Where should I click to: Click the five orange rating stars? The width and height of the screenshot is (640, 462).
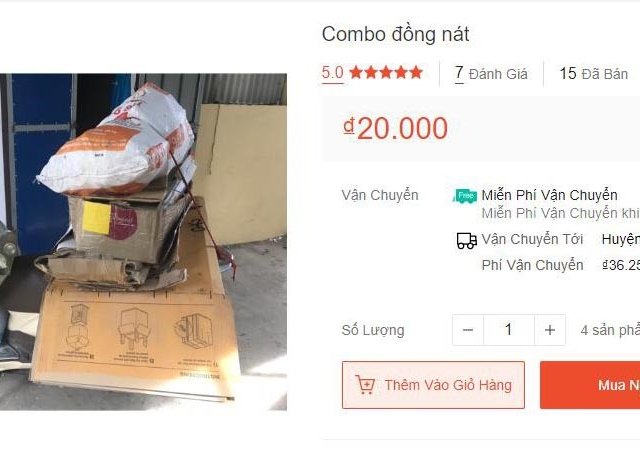[x=386, y=73]
